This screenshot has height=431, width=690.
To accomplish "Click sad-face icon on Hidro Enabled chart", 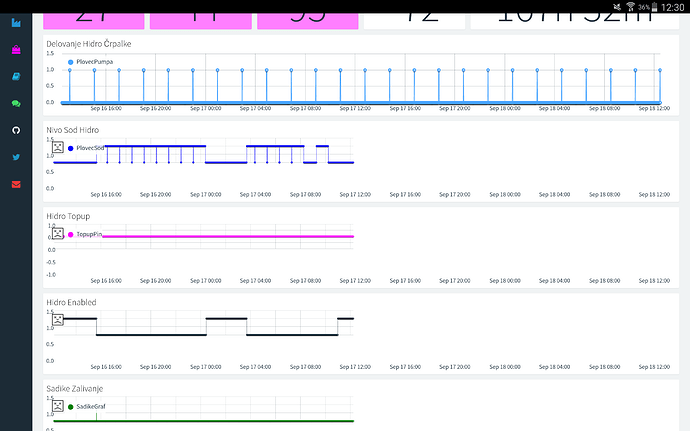I will pyautogui.click(x=58, y=320).
